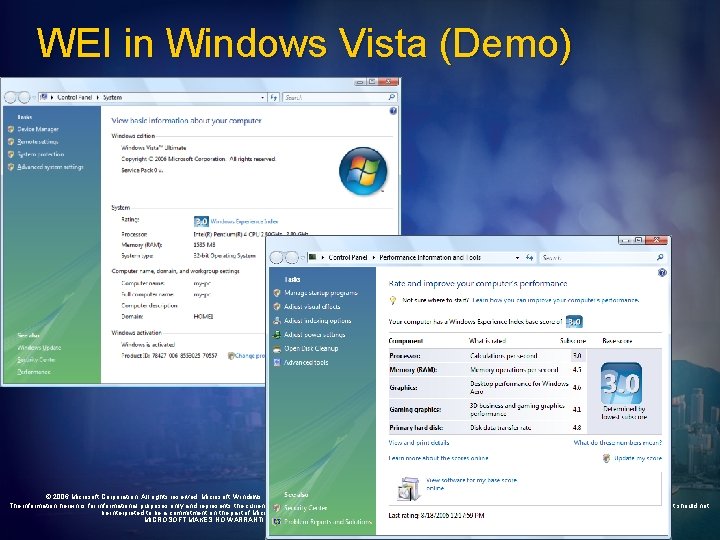Click the Advanced system settings shield icon

(x=11, y=167)
